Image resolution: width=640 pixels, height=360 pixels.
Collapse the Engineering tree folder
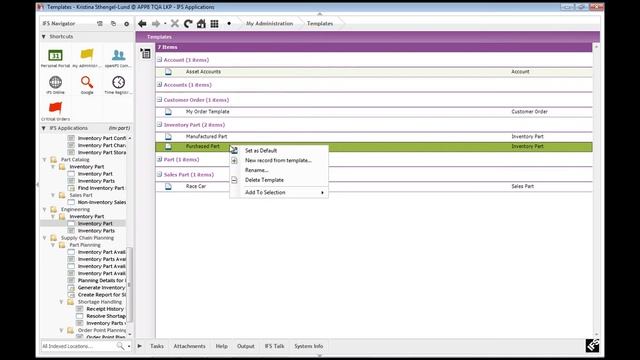(44, 209)
